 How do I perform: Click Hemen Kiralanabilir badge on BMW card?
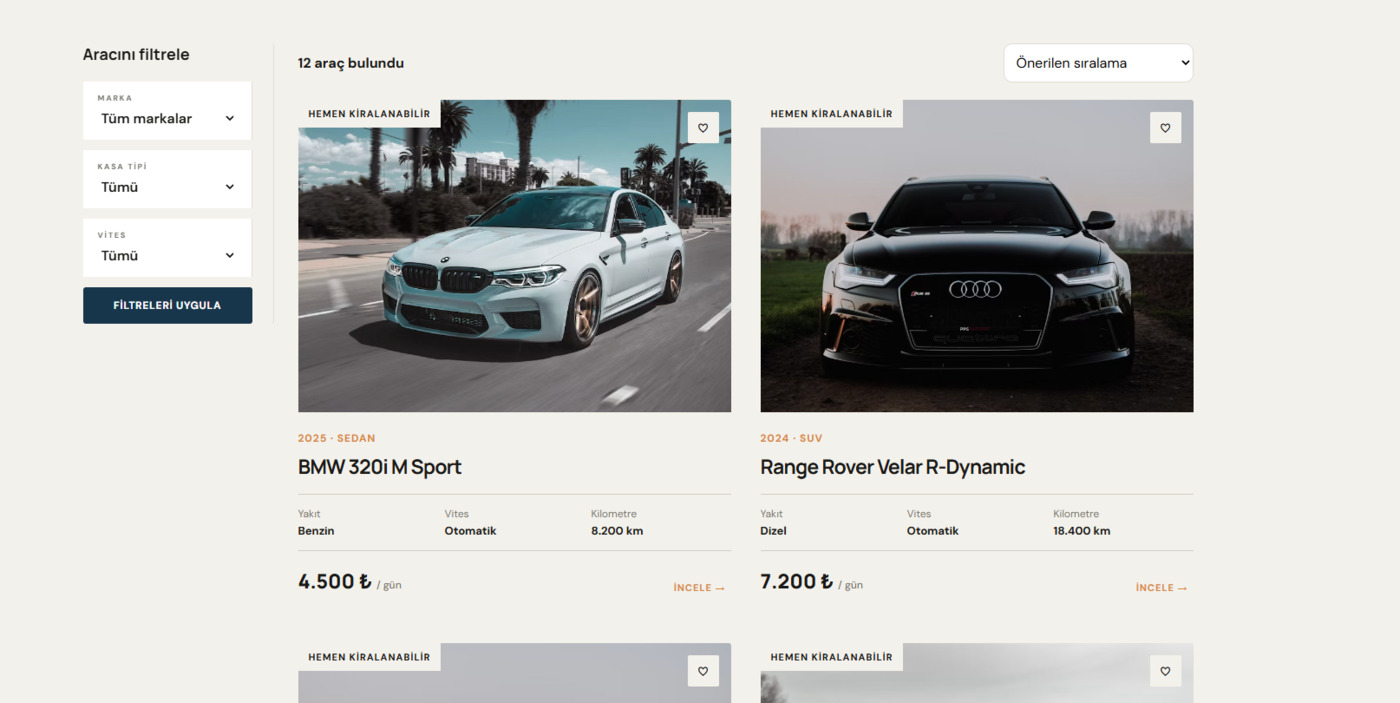[x=369, y=114]
